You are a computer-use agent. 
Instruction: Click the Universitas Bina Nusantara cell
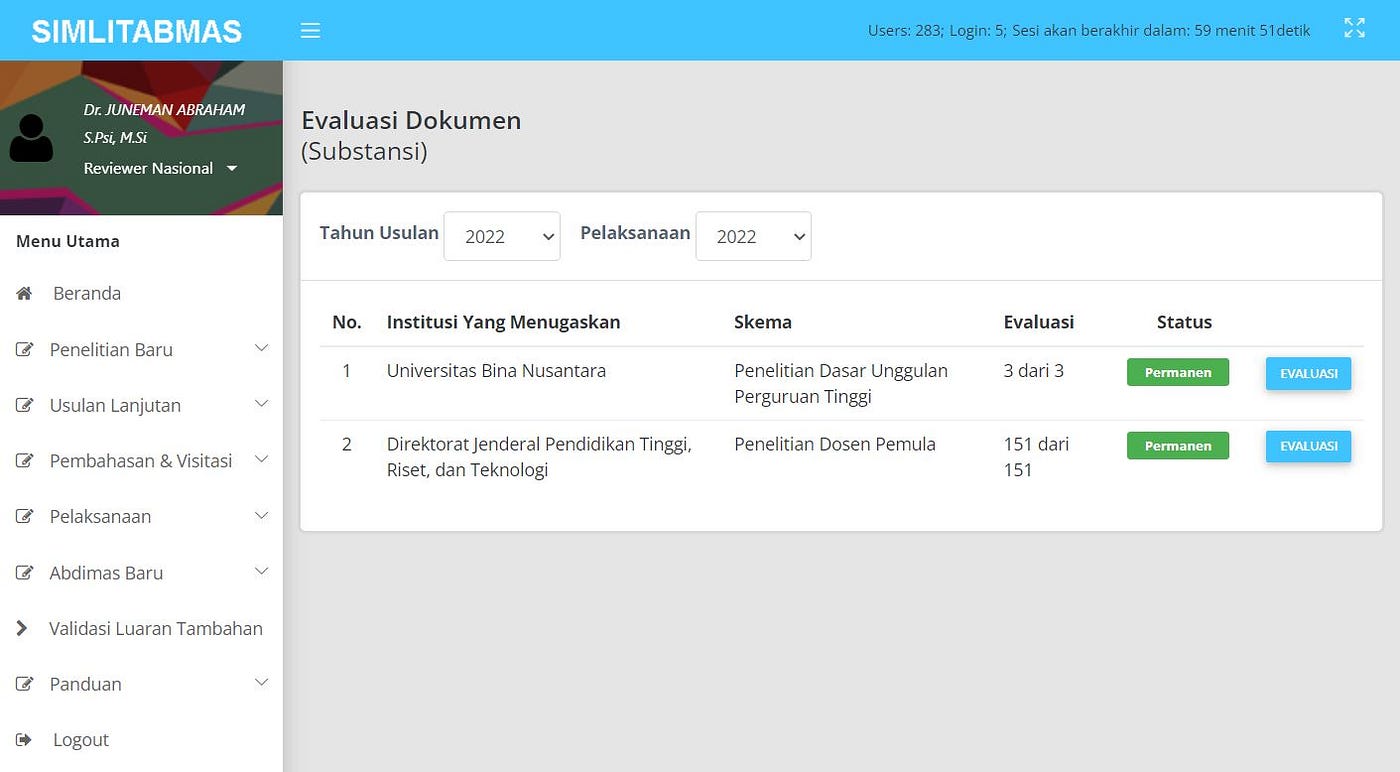point(496,371)
